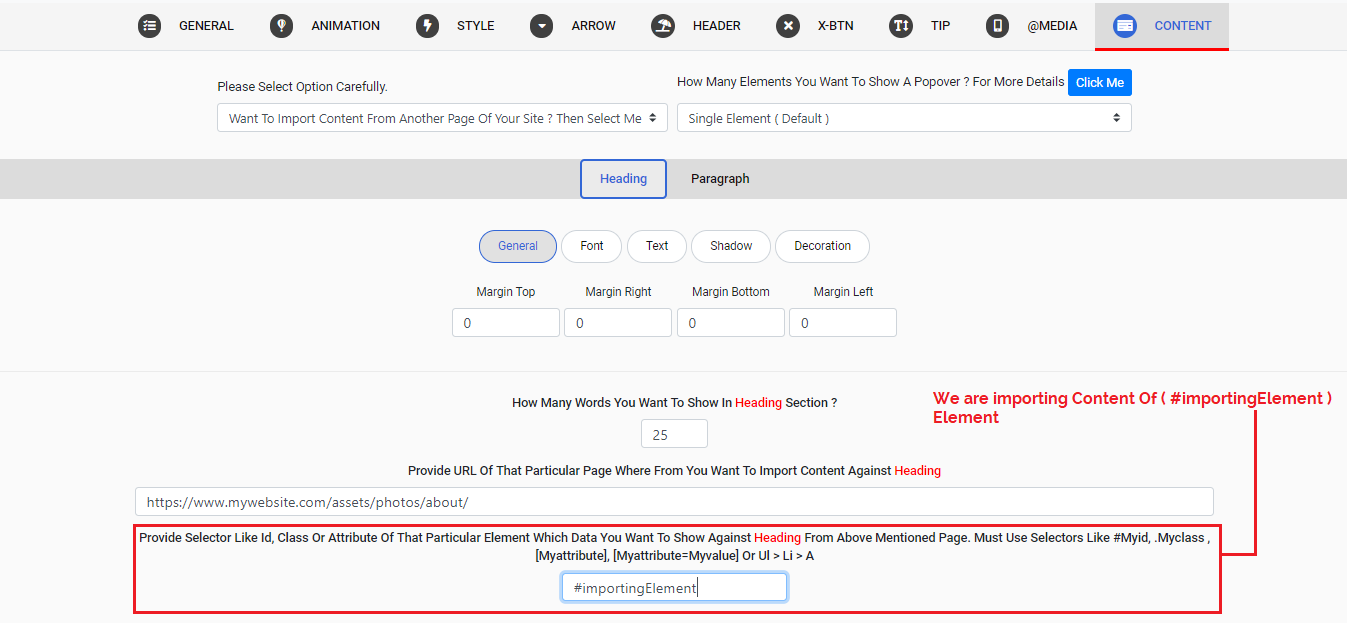Choose the Shadow pill option
The image size is (1347, 623).
[731, 246]
